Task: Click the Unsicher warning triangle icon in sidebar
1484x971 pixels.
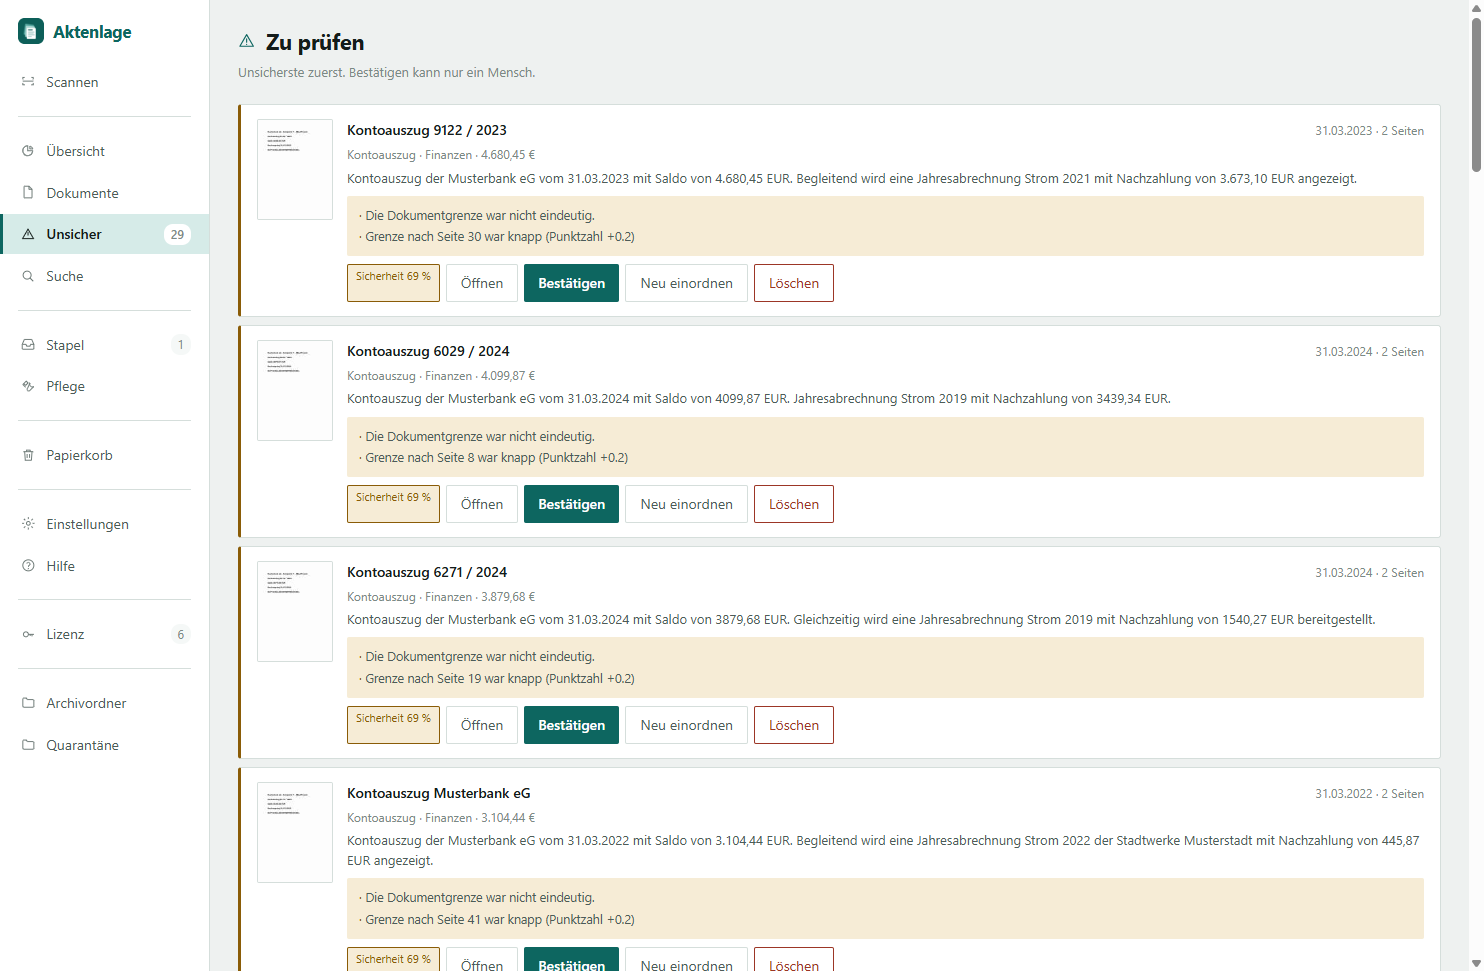Action: tap(28, 234)
